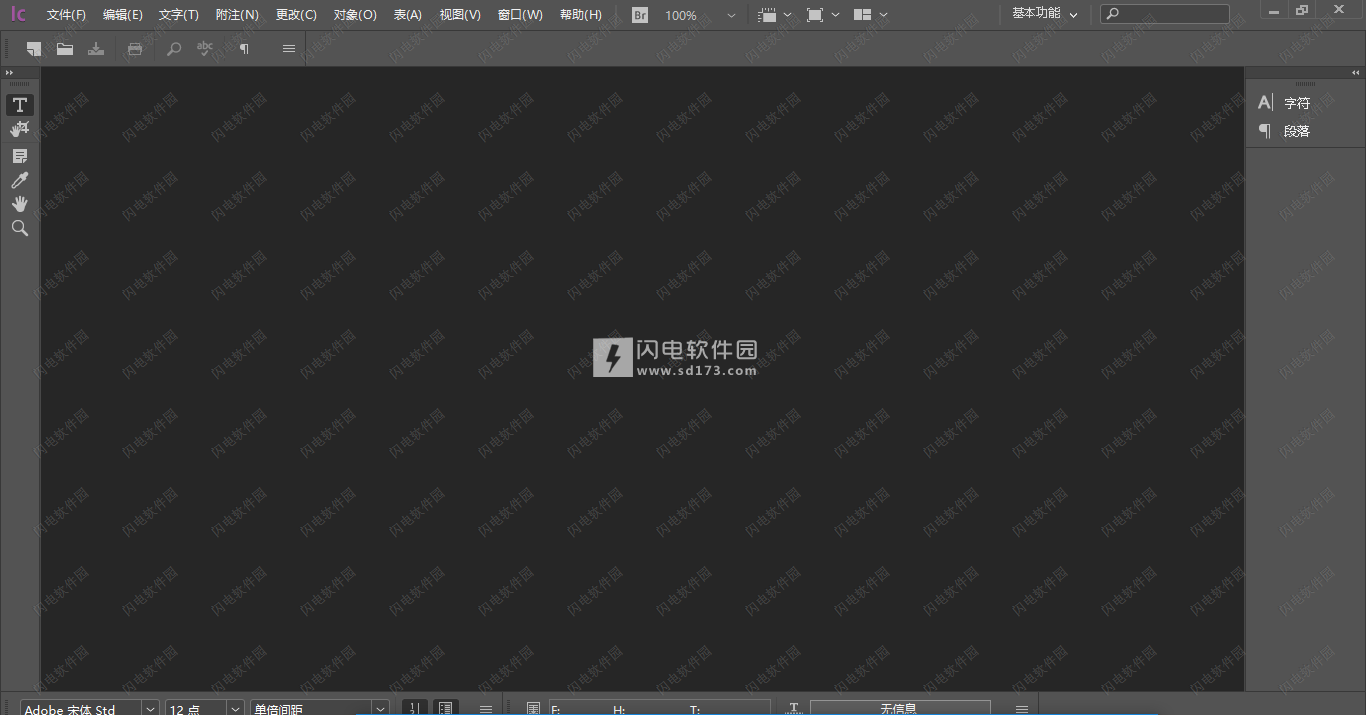The height and width of the screenshot is (715, 1366).
Task: Open the 文件(F) menu
Action: click(66, 15)
